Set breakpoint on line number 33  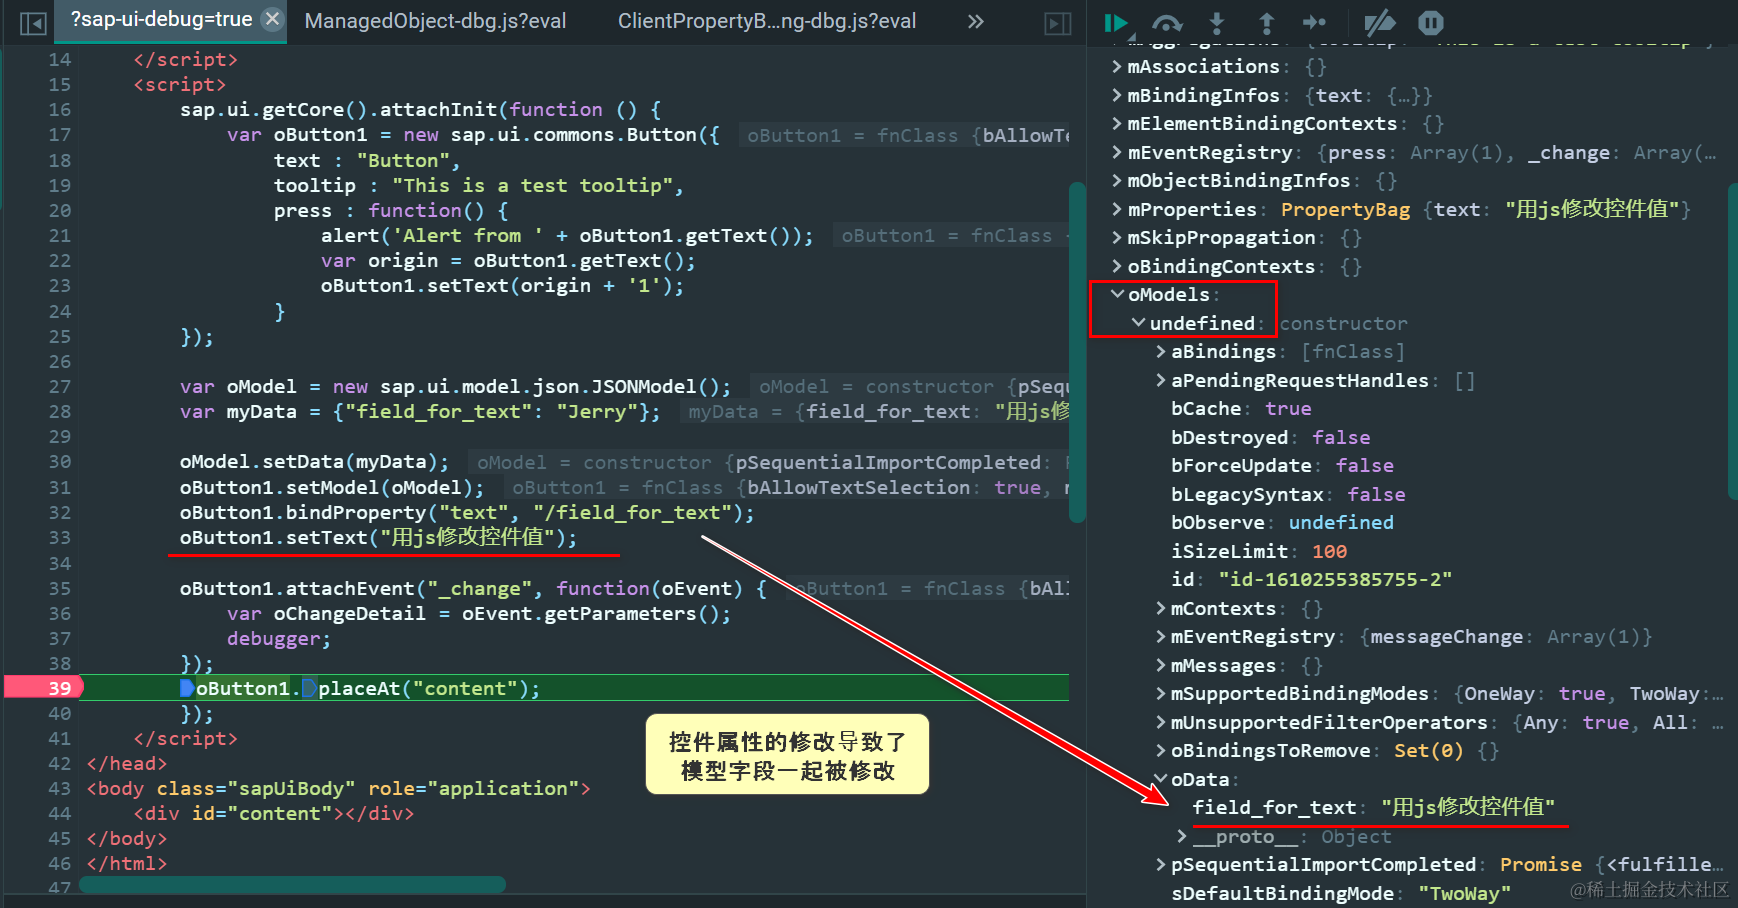(59, 538)
